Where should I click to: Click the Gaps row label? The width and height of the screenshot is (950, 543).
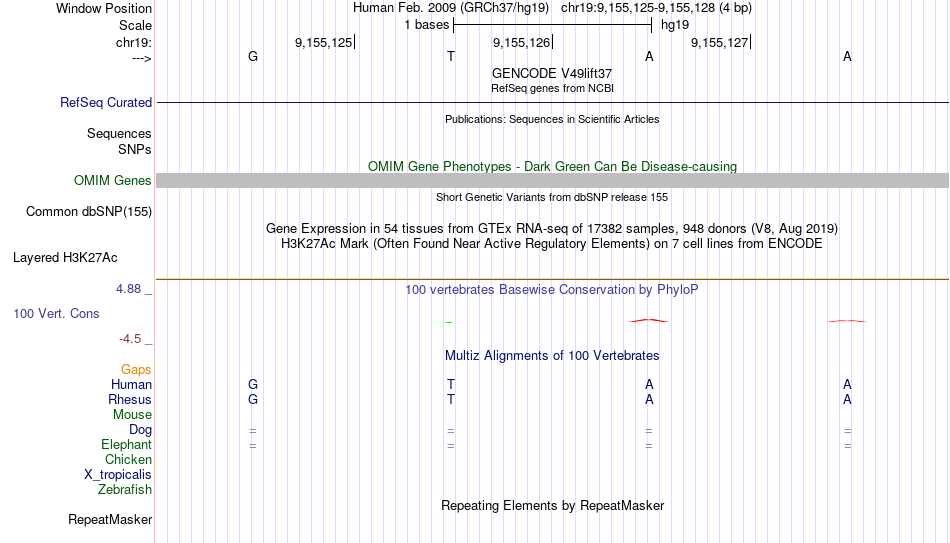coord(136,370)
